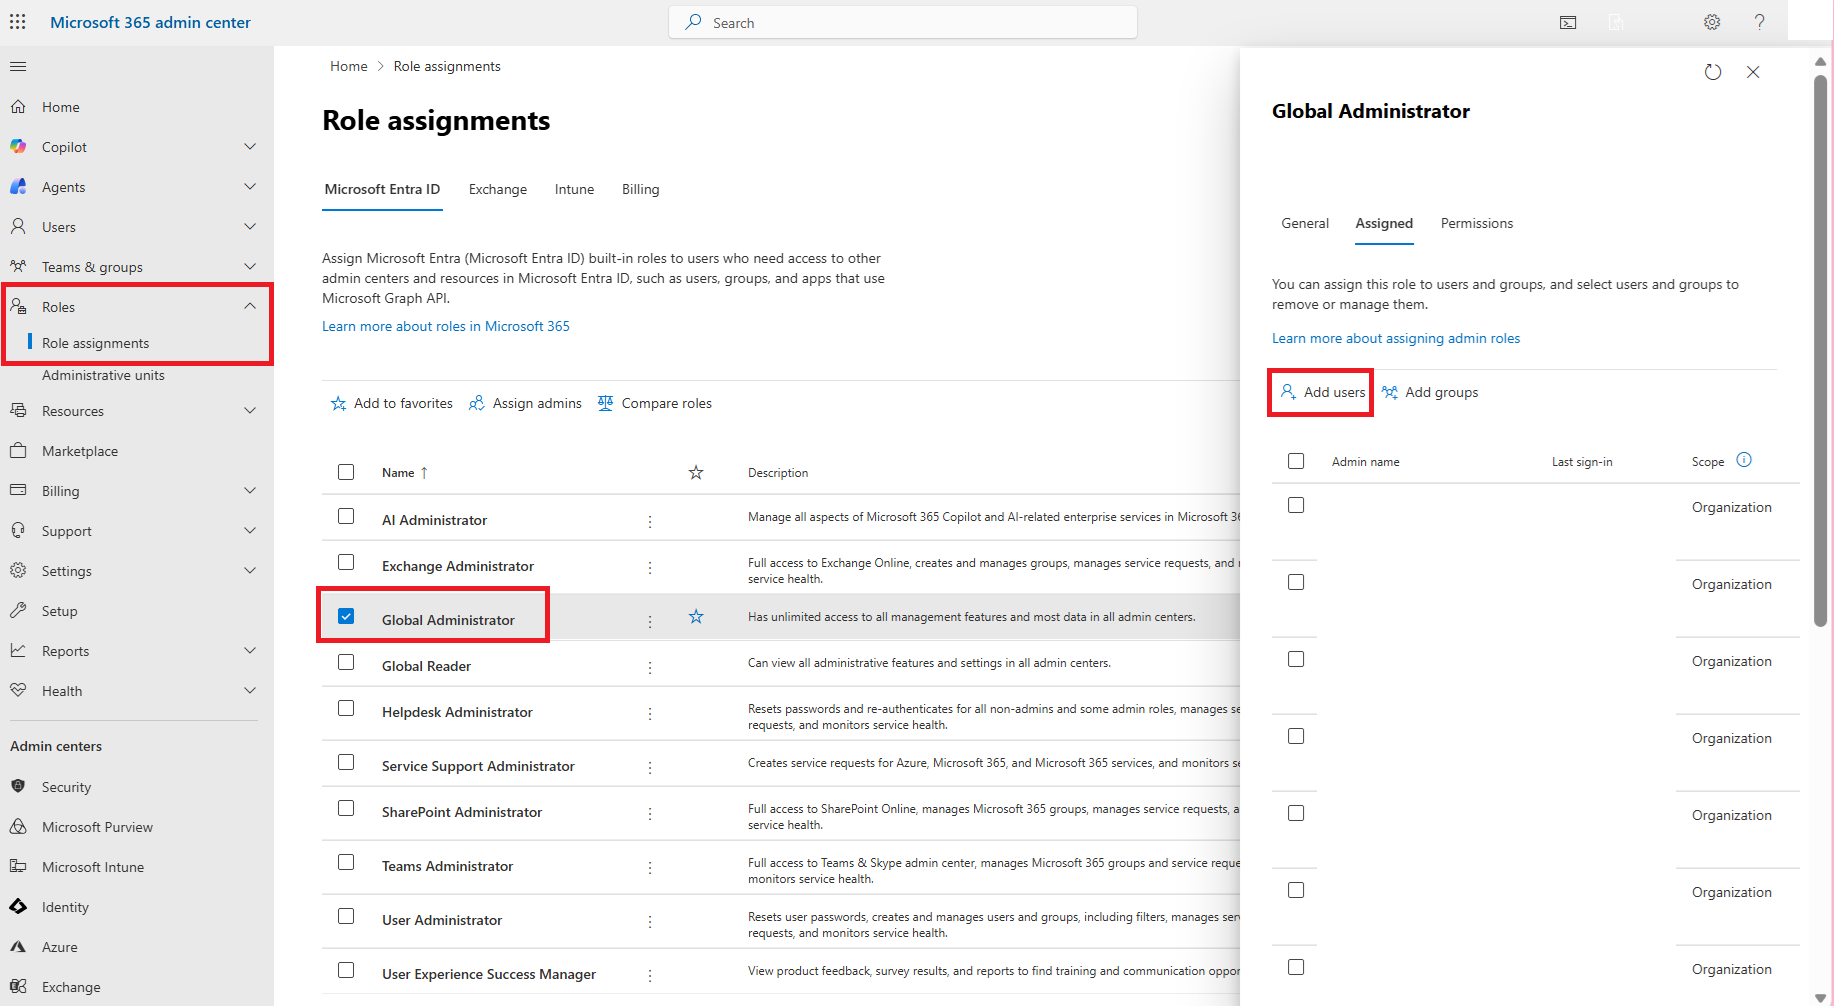The height and width of the screenshot is (1006, 1834).
Task: Click the search box
Action: [x=903, y=22]
